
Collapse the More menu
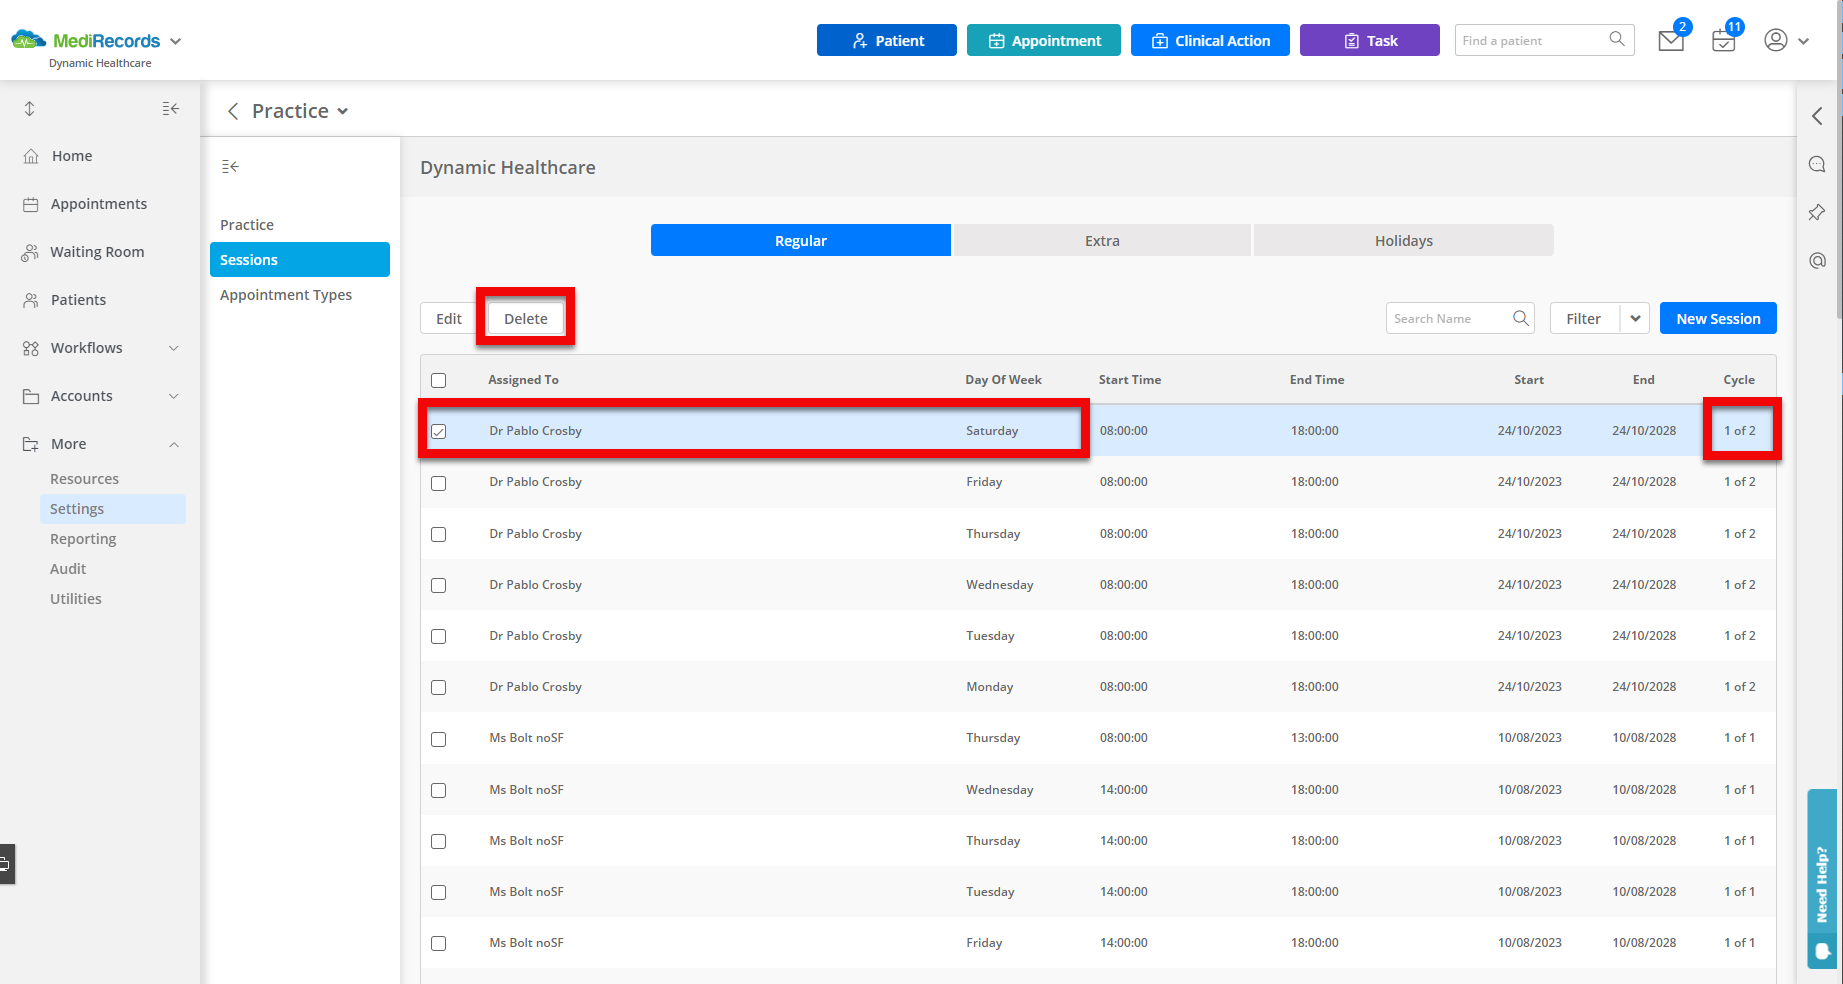click(174, 444)
